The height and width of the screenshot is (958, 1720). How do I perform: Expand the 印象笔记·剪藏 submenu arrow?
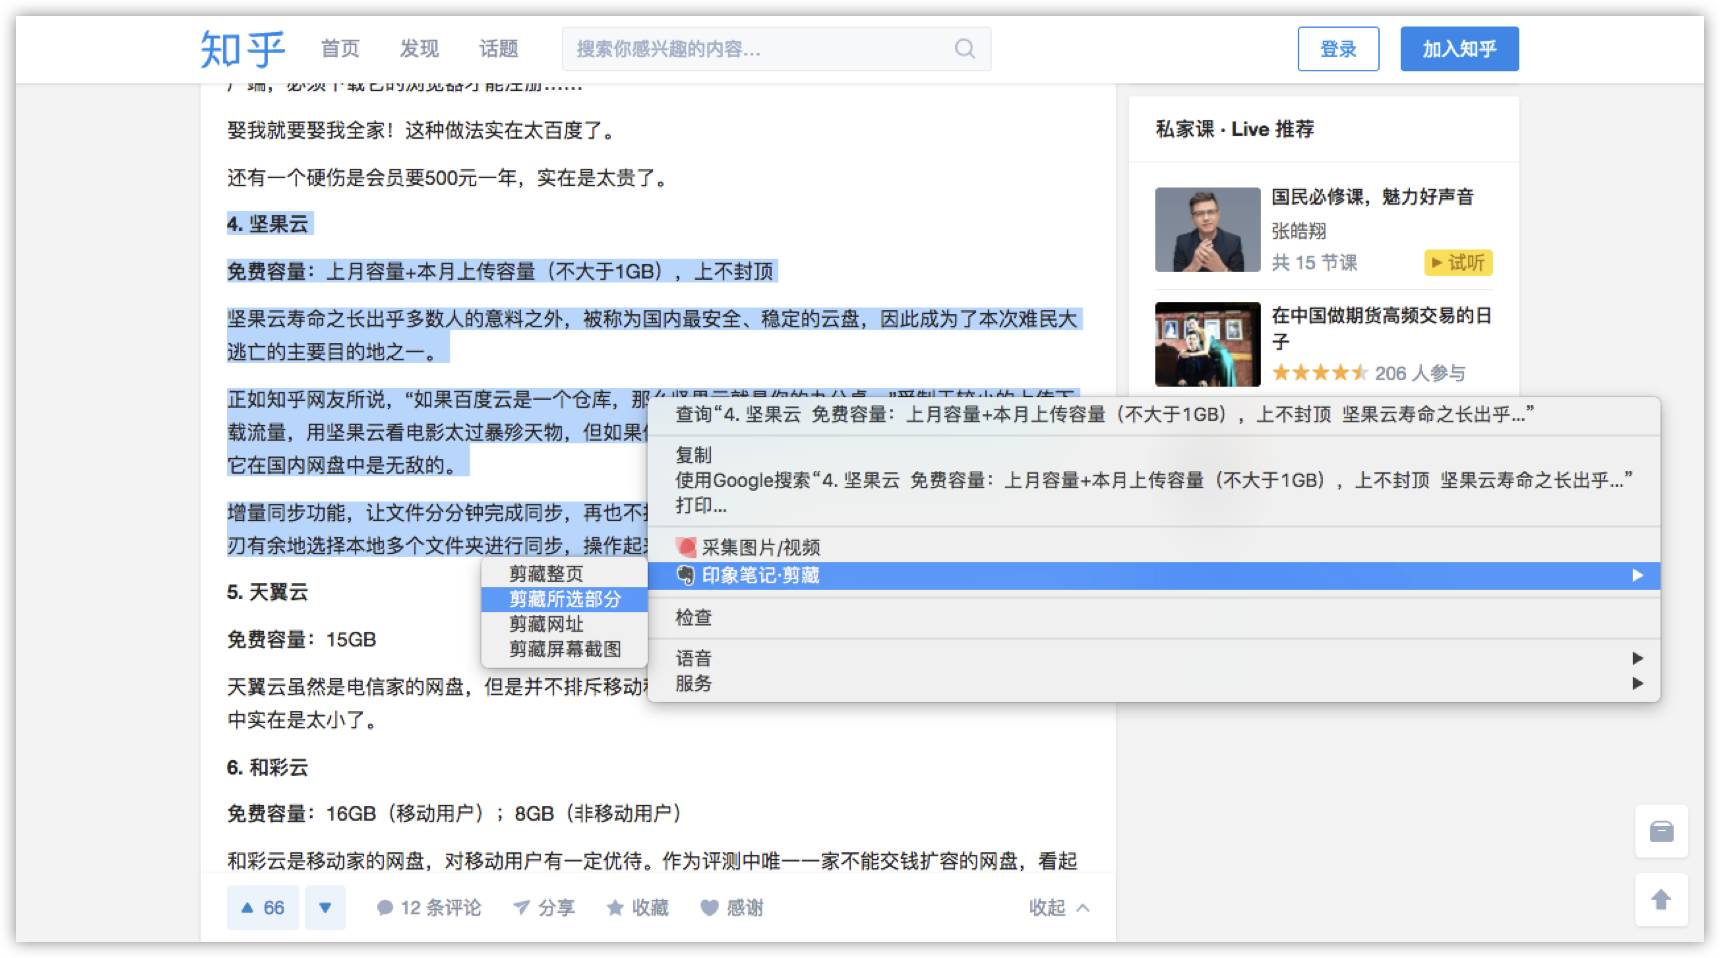(1637, 575)
